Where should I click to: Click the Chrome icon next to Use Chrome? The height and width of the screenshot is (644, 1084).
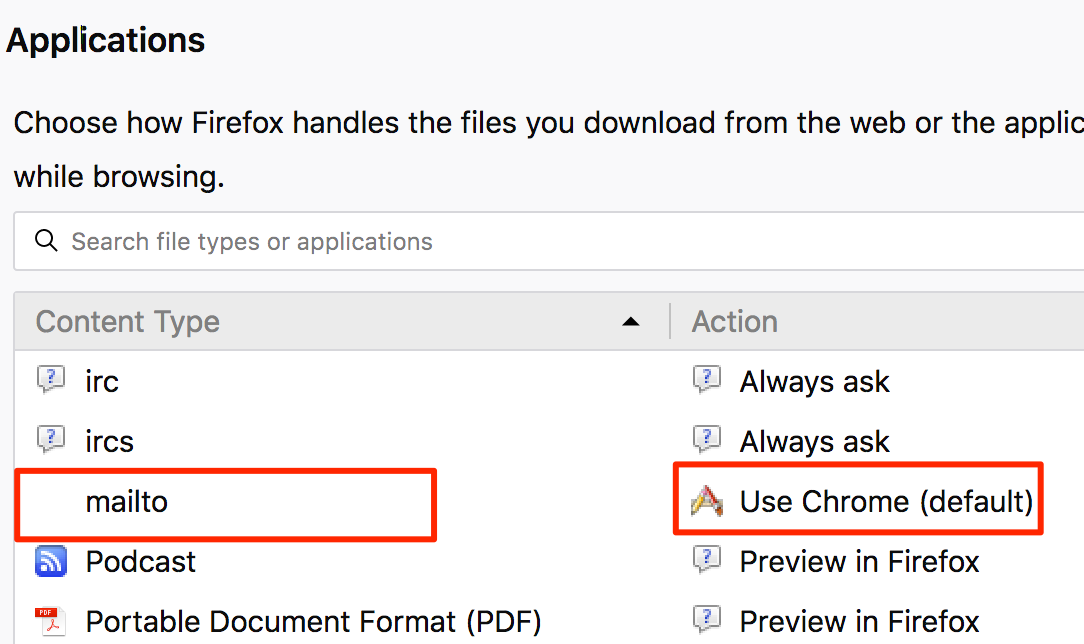pos(707,501)
